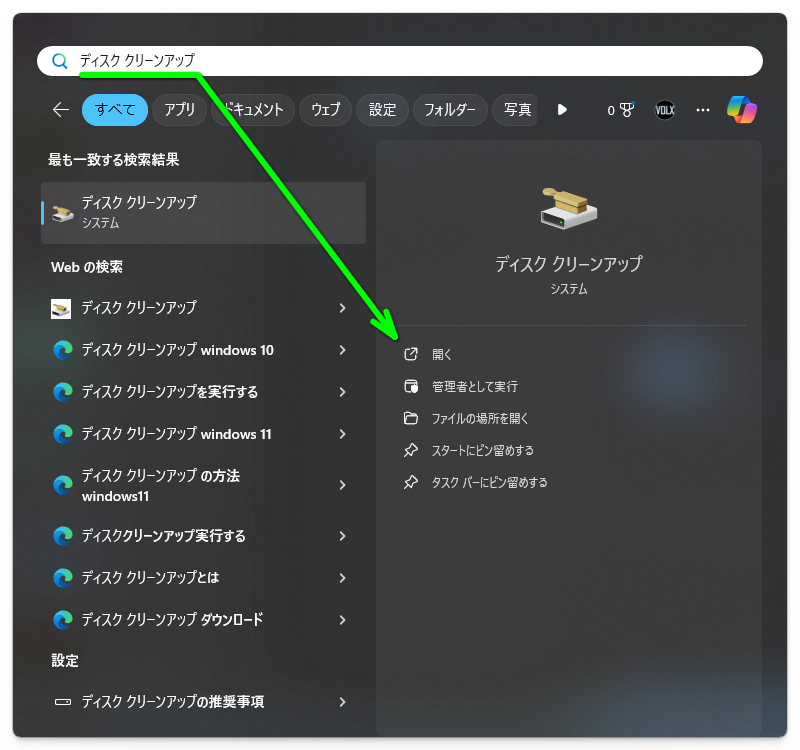The height and width of the screenshot is (750, 800).
Task: Choose ファイルの場所を開く in preview pane
Action: (x=480, y=419)
